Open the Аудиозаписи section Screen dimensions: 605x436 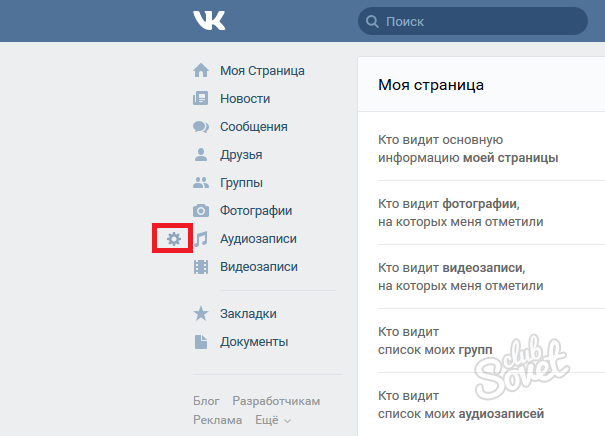[x=259, y=239]
